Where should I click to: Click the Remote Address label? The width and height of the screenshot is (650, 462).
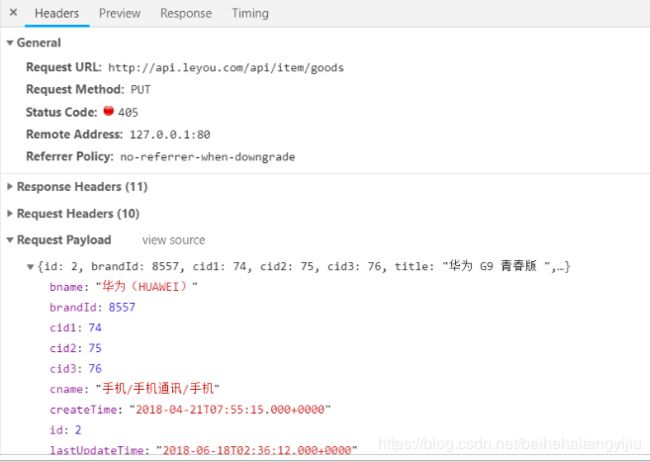[75, 134]
